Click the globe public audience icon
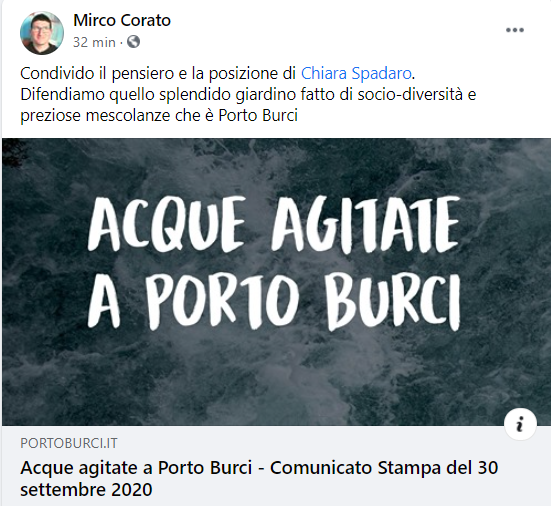The width and height of the screenshot is (551, 506). (x=134, y=42)
